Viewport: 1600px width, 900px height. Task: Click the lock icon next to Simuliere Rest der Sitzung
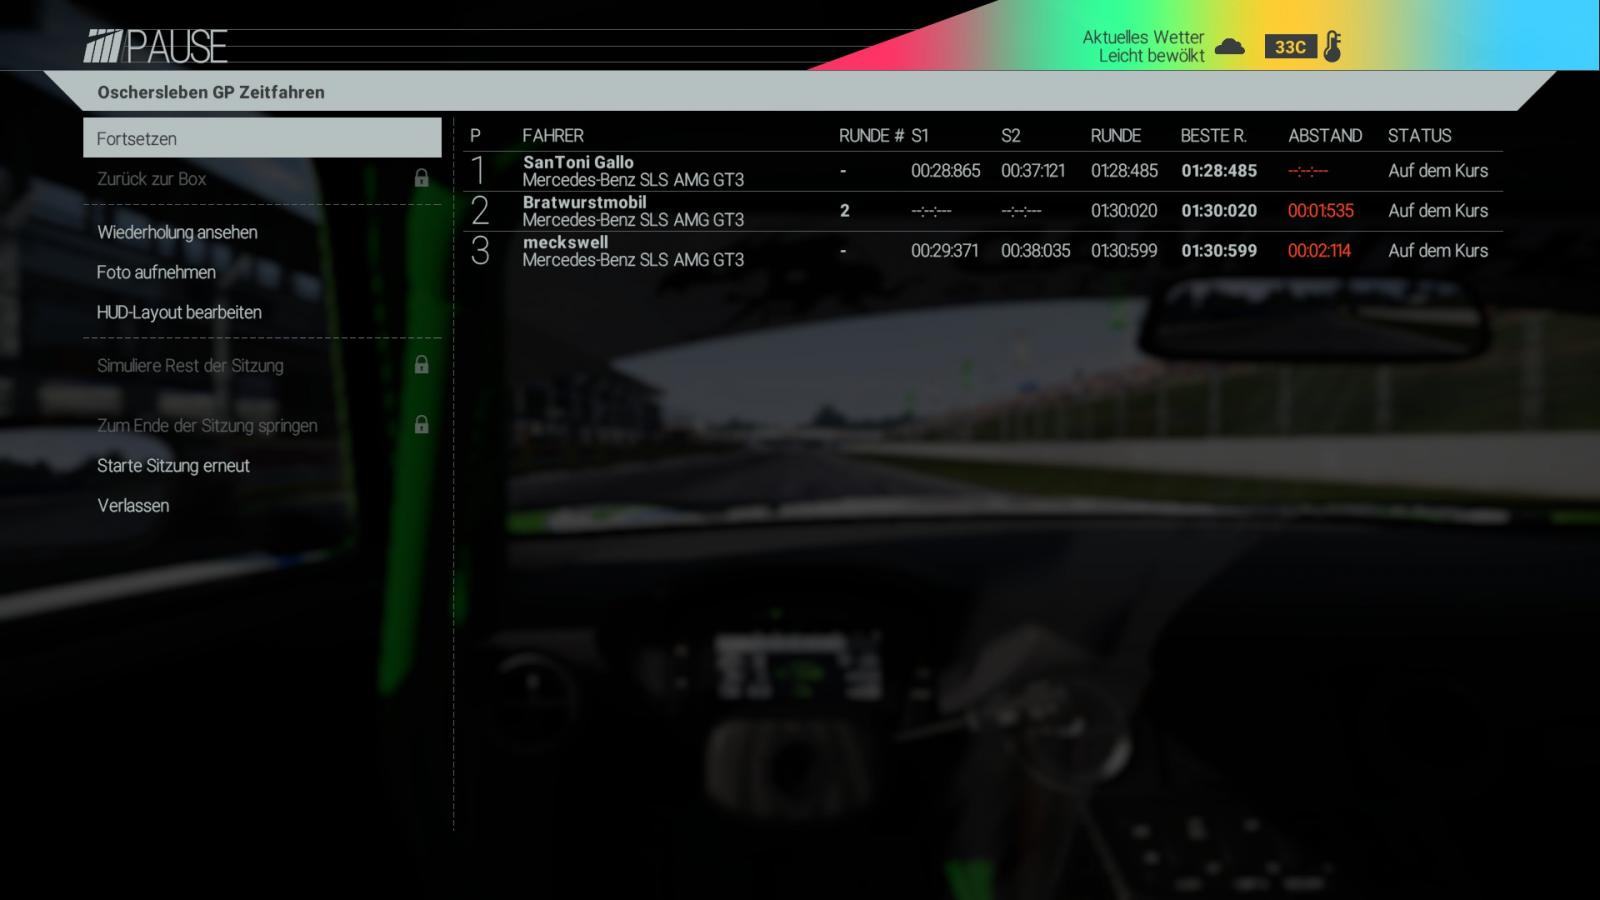click(x=422, y=365)
